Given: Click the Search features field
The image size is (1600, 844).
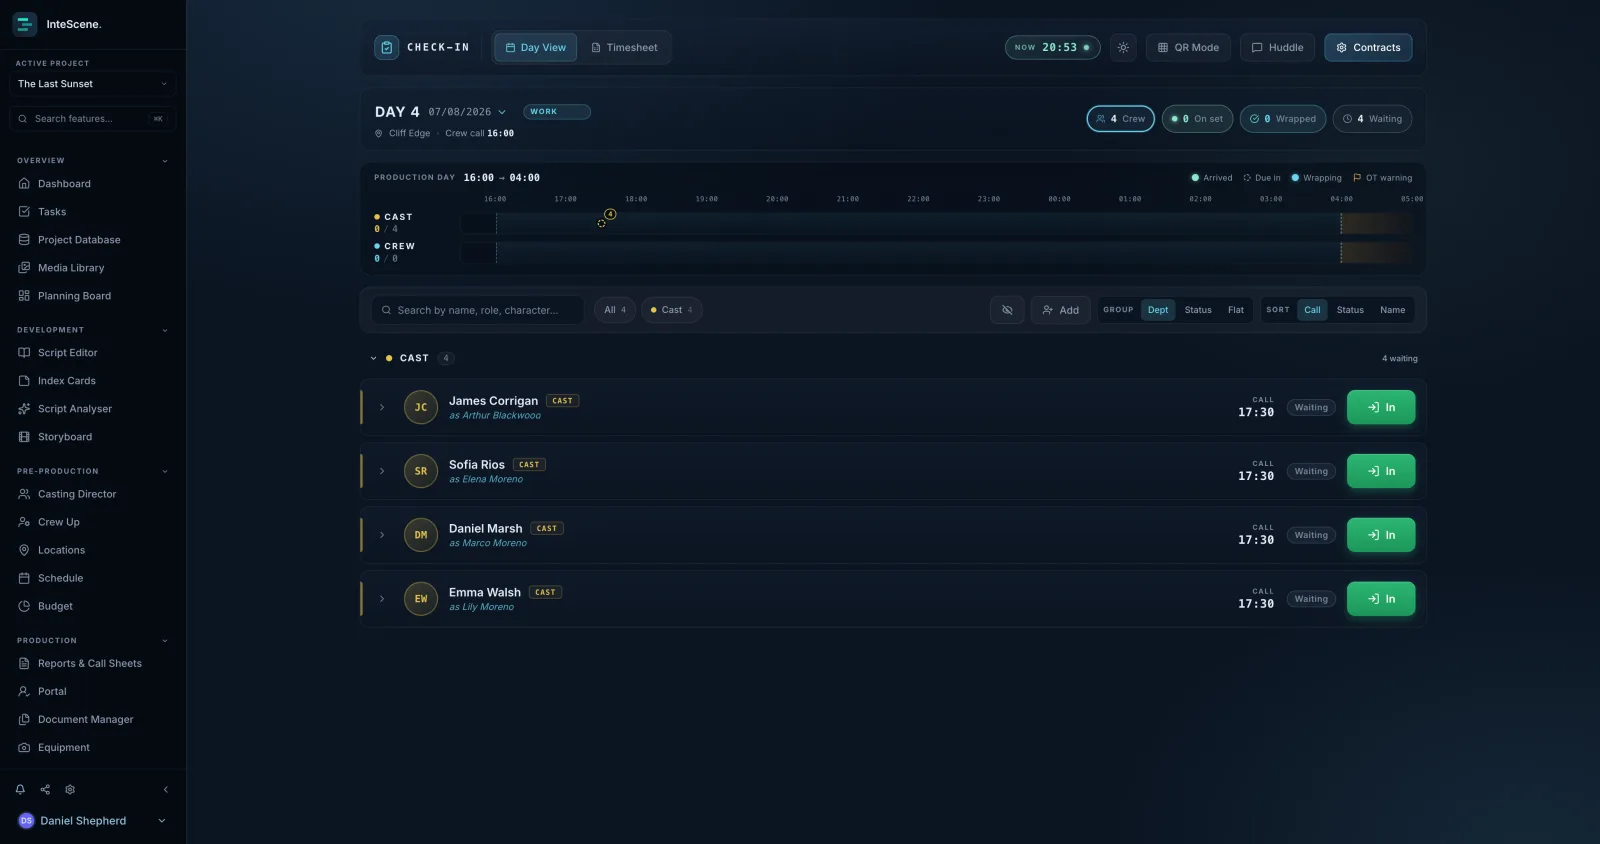Looking at the screenshot, I should (x=93, y=119).
